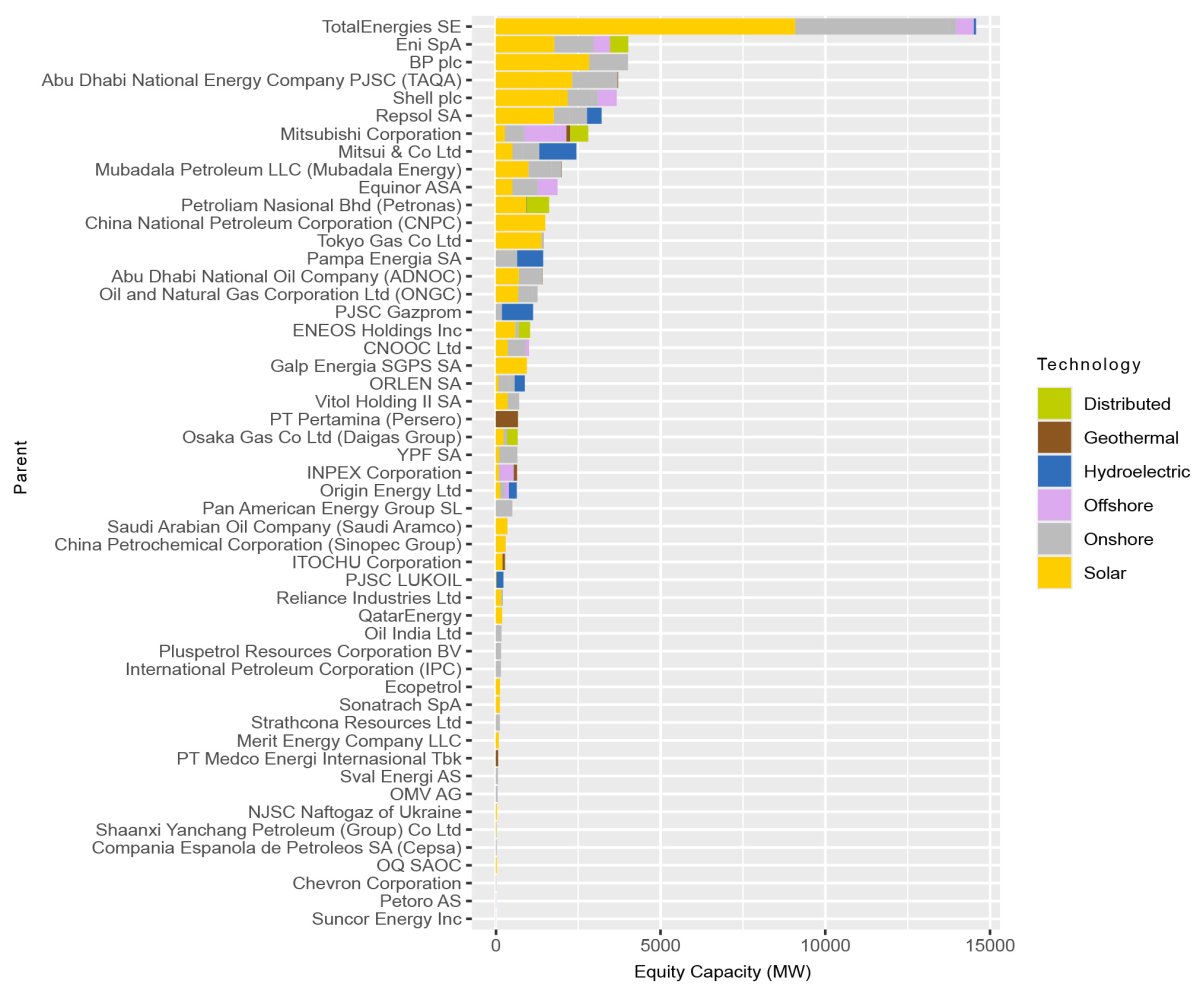Select the Hydroelectric blue legend swatch

click(1054, 471)
